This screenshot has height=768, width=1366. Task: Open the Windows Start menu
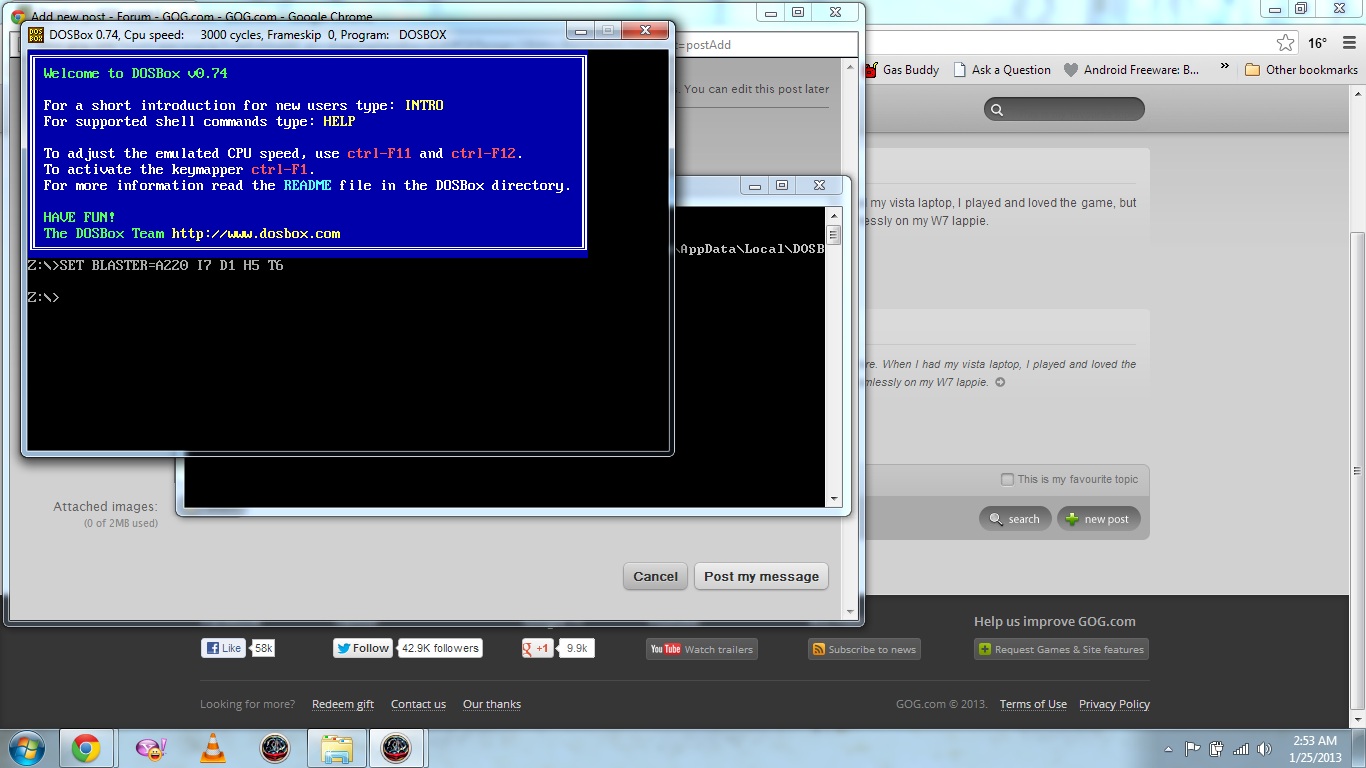coord(26,748)
